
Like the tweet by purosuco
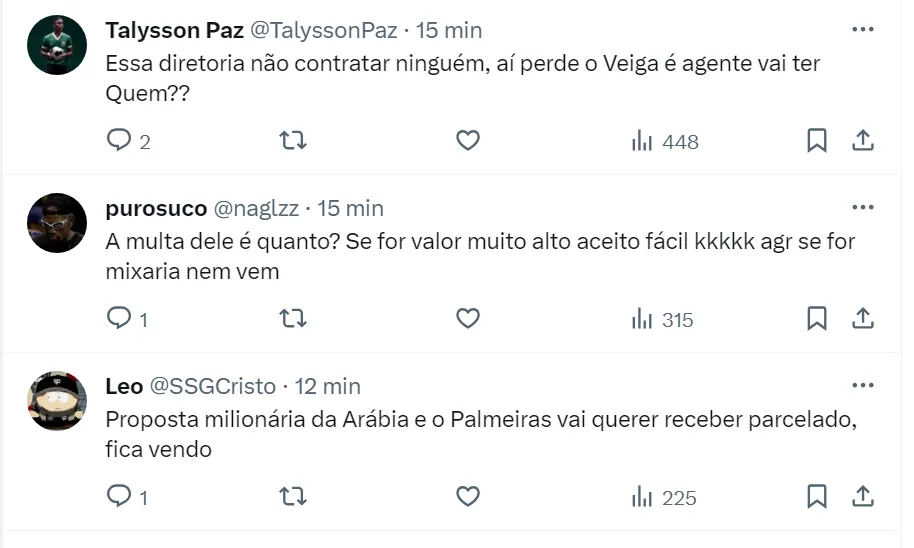[468, 319]
